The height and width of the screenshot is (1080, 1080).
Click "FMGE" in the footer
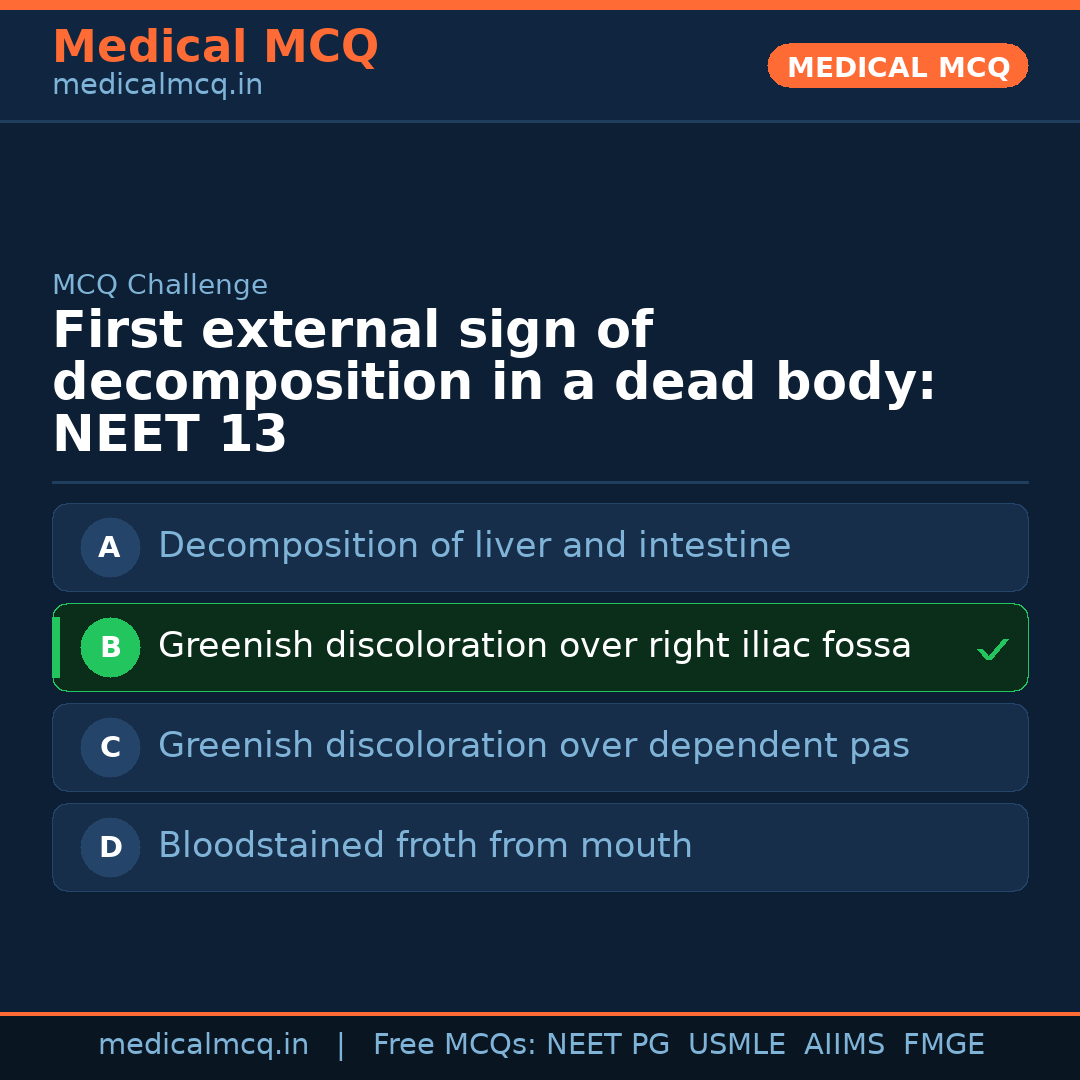pos(944,1045)
